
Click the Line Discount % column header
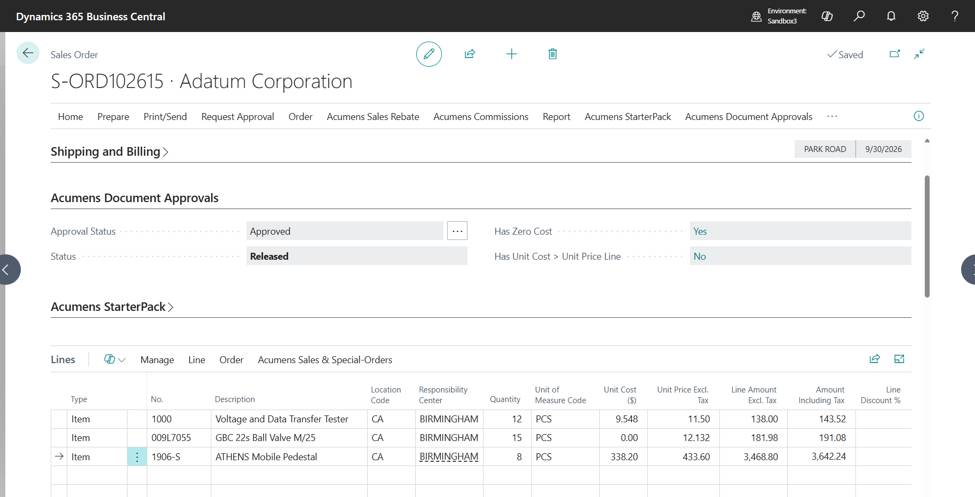pyautogui.click(x=880, y=395)
